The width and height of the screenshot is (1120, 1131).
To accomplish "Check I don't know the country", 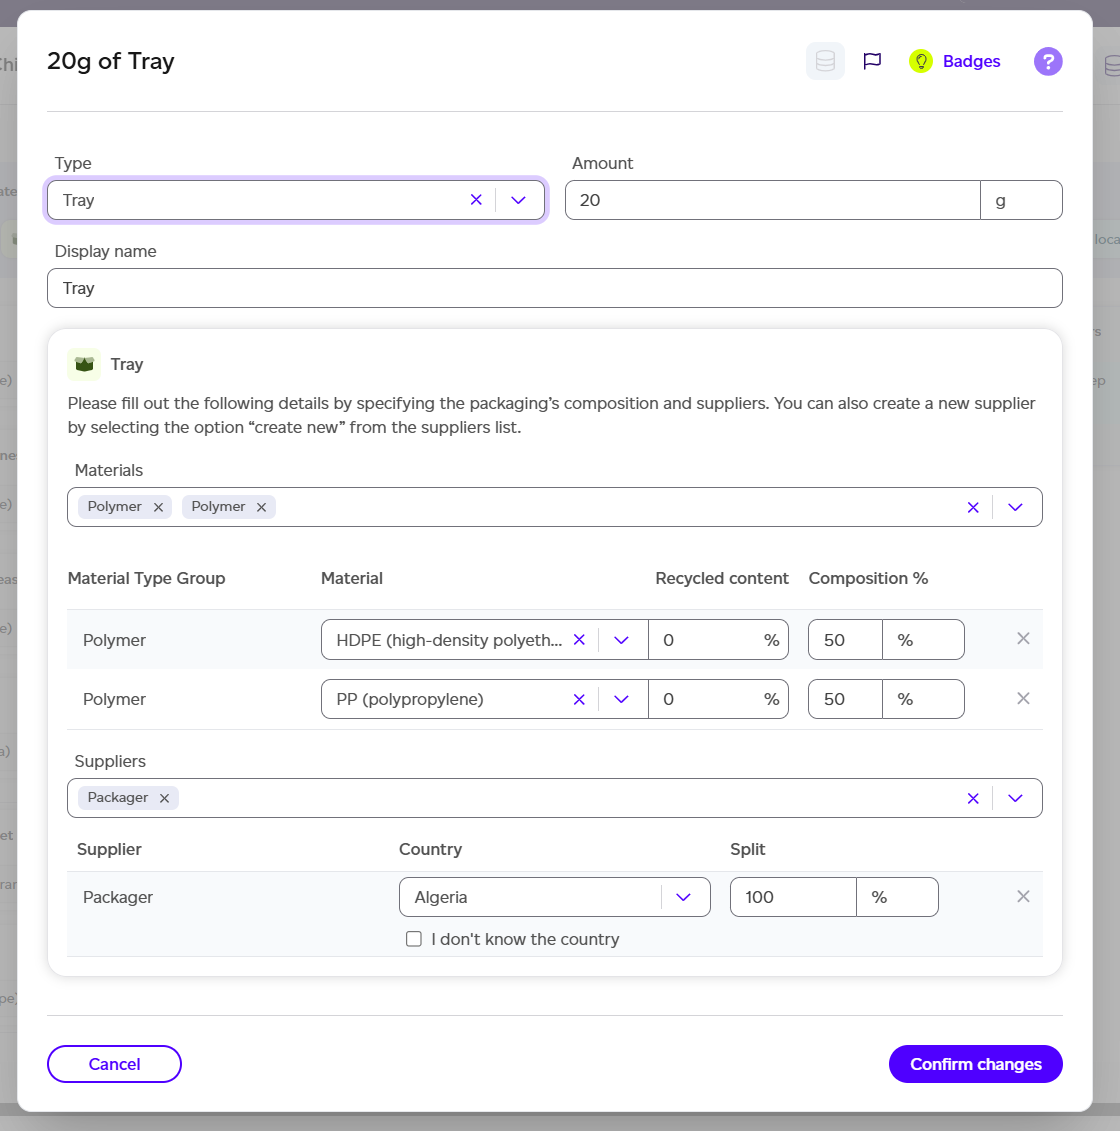I will pyautogui.click(x=414, y=939).
